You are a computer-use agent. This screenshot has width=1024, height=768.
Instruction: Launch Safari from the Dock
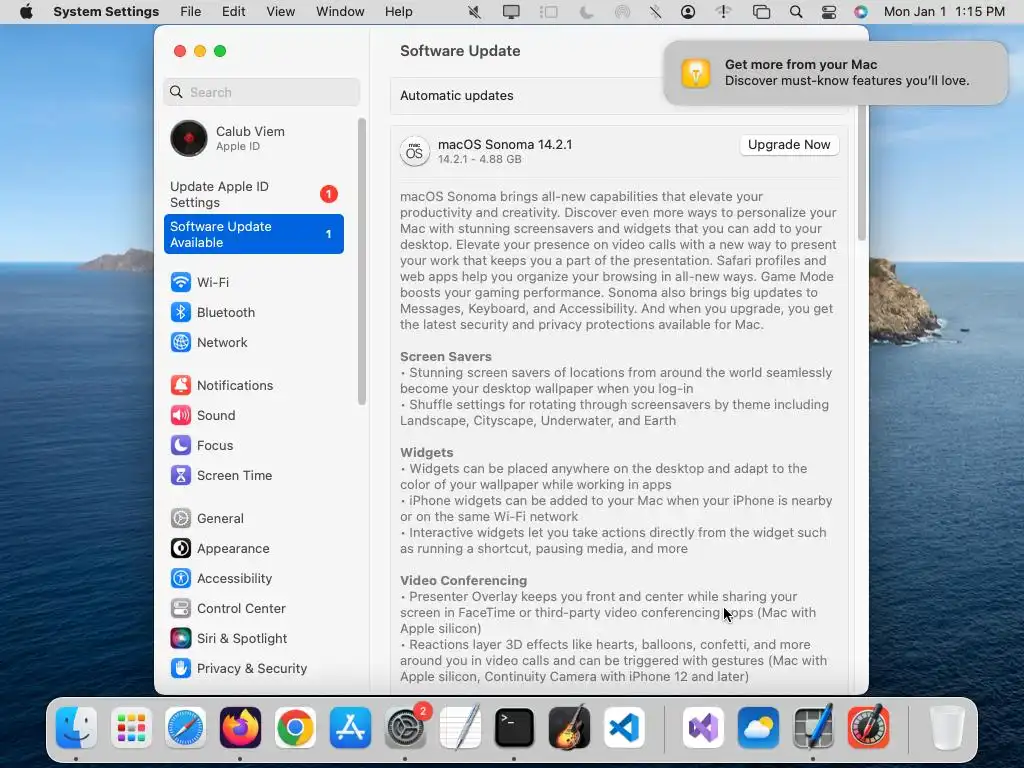[x=185, y=728]
